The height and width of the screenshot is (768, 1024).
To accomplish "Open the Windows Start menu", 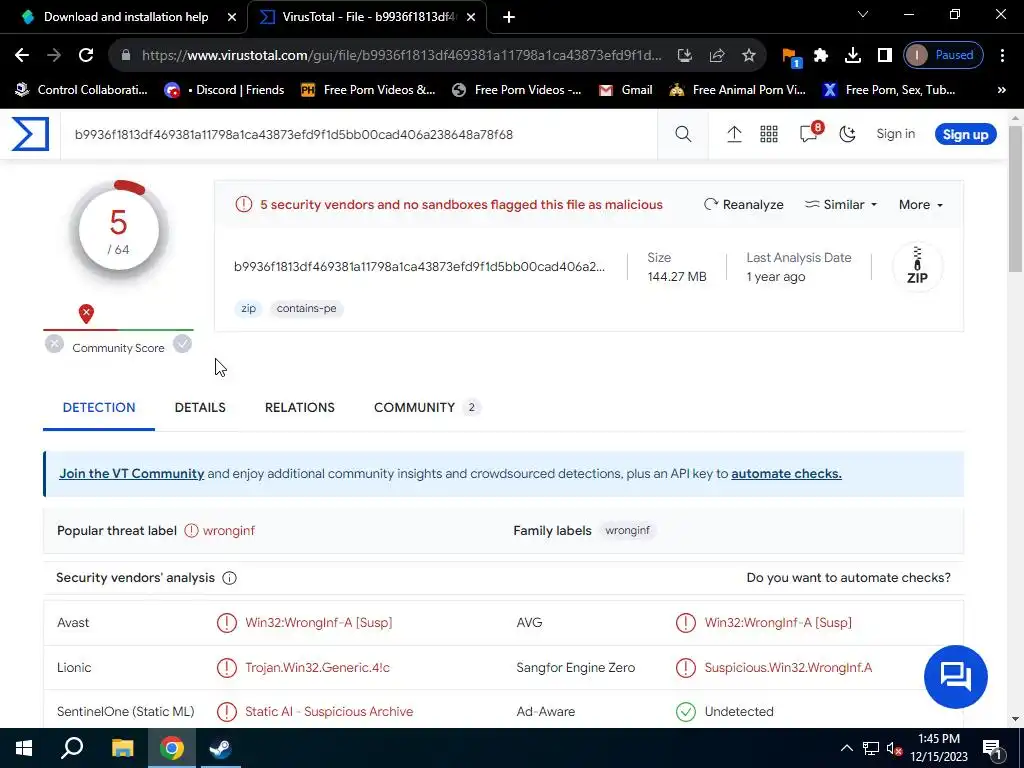I will point(24,748).
